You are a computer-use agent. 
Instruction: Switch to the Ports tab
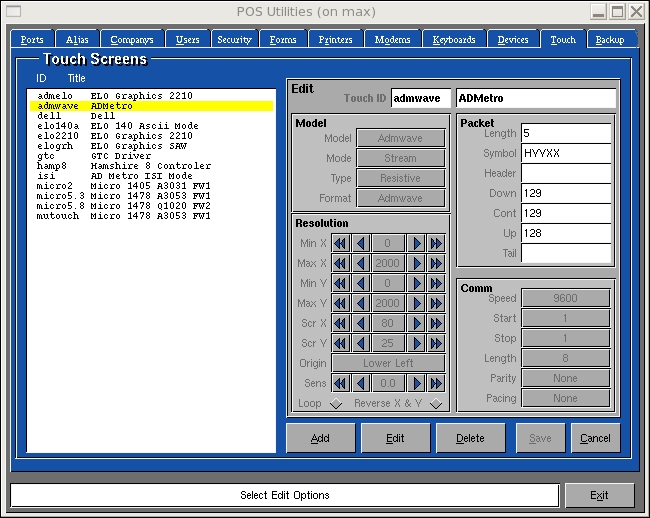pos(32,39)
